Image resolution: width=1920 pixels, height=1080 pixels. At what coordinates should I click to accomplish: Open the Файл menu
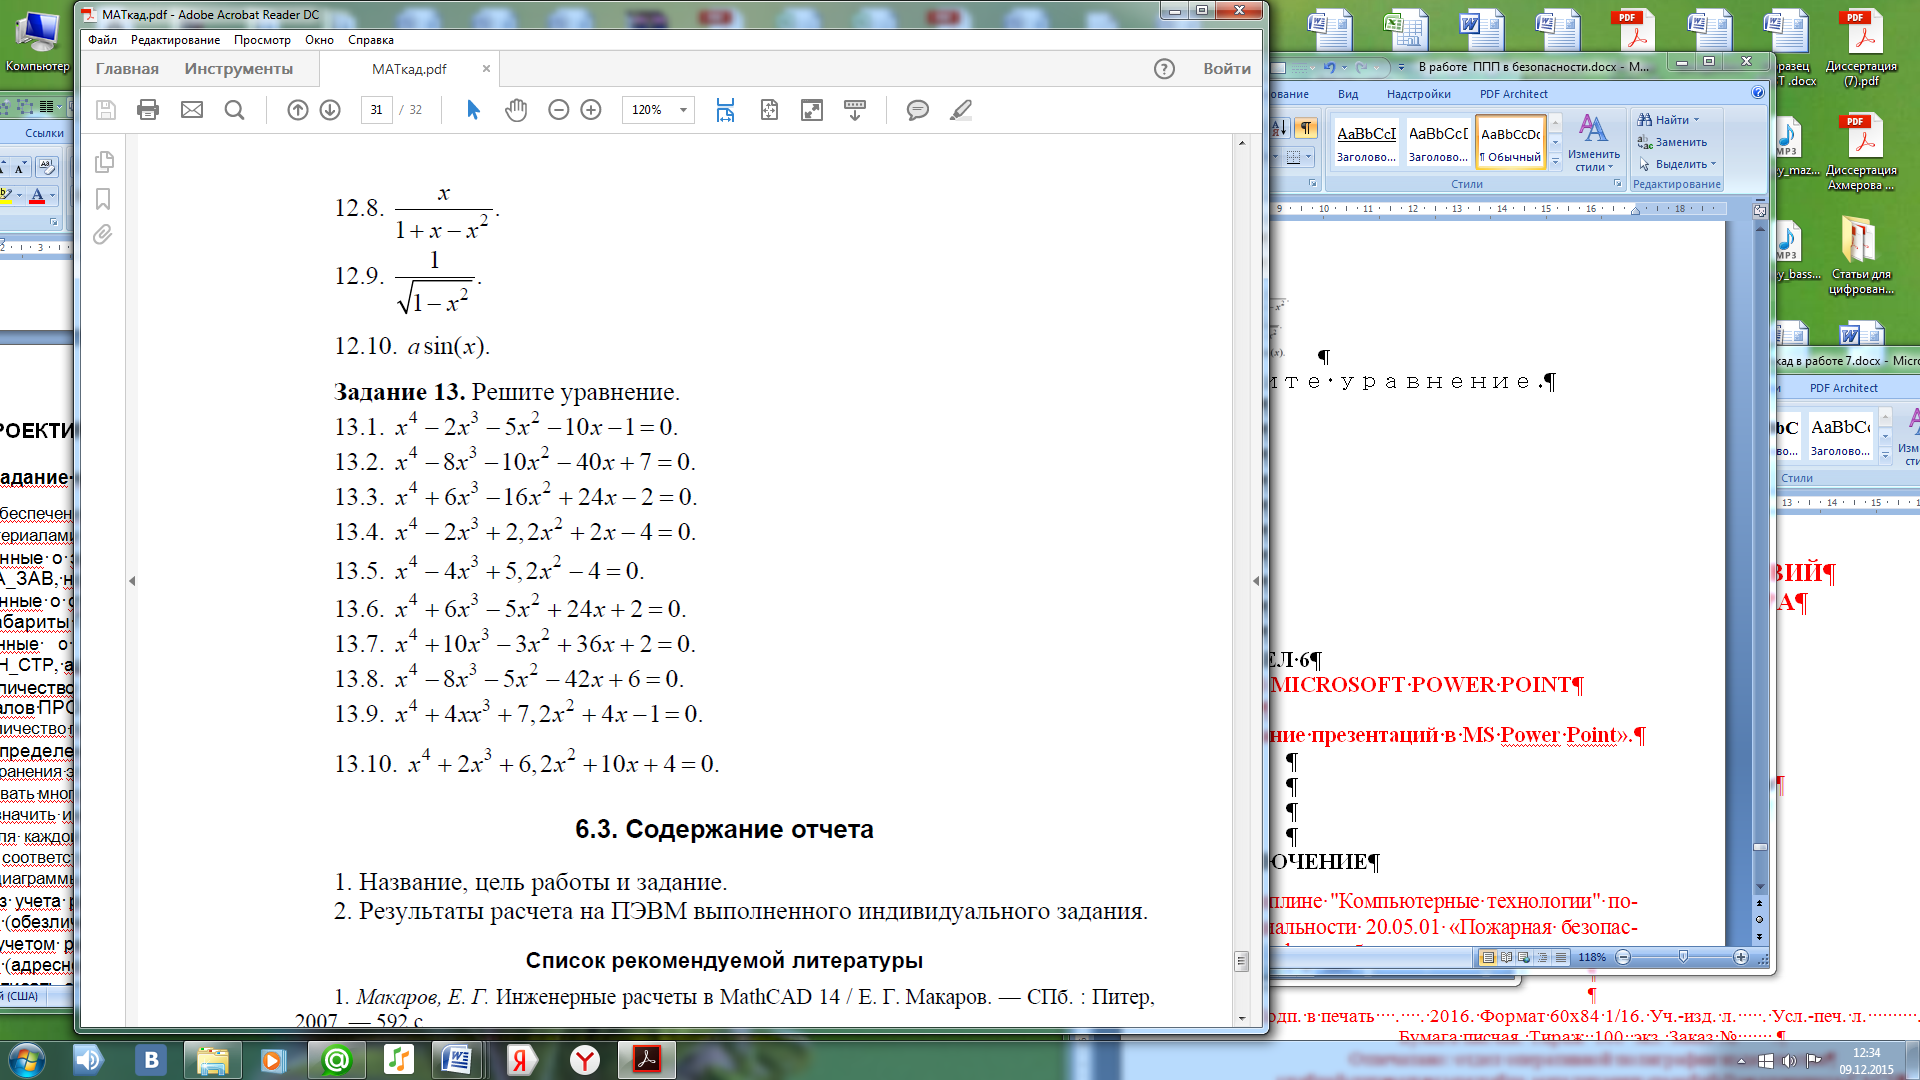102,40
